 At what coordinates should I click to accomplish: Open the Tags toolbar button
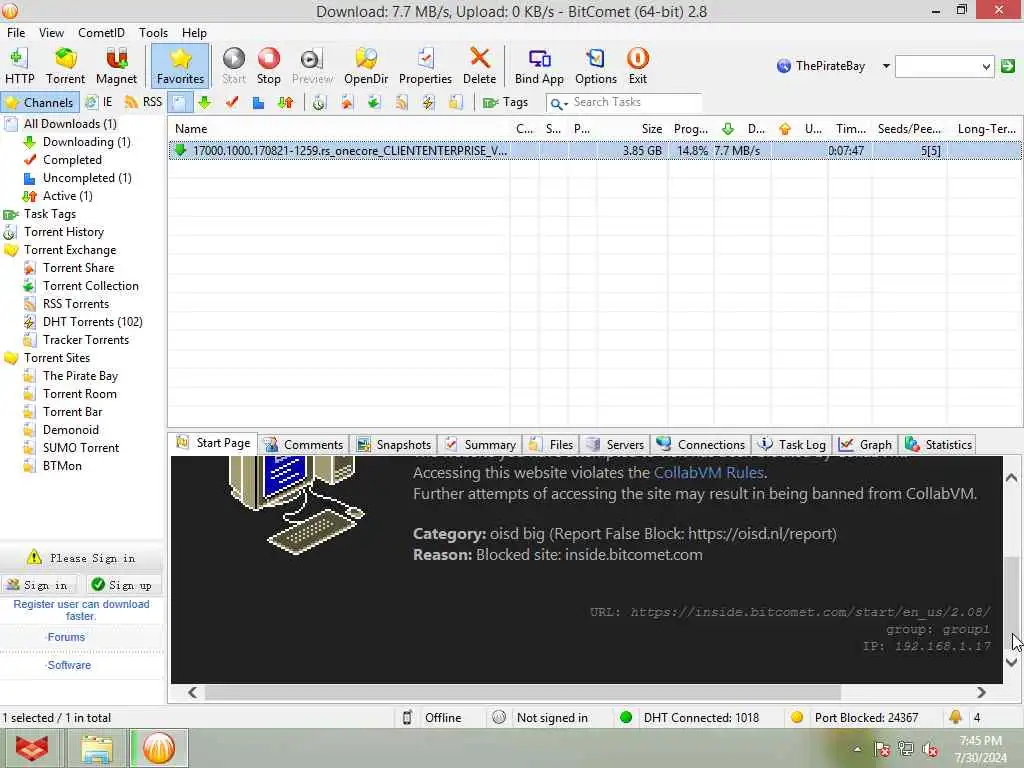[x=505, y=103]
